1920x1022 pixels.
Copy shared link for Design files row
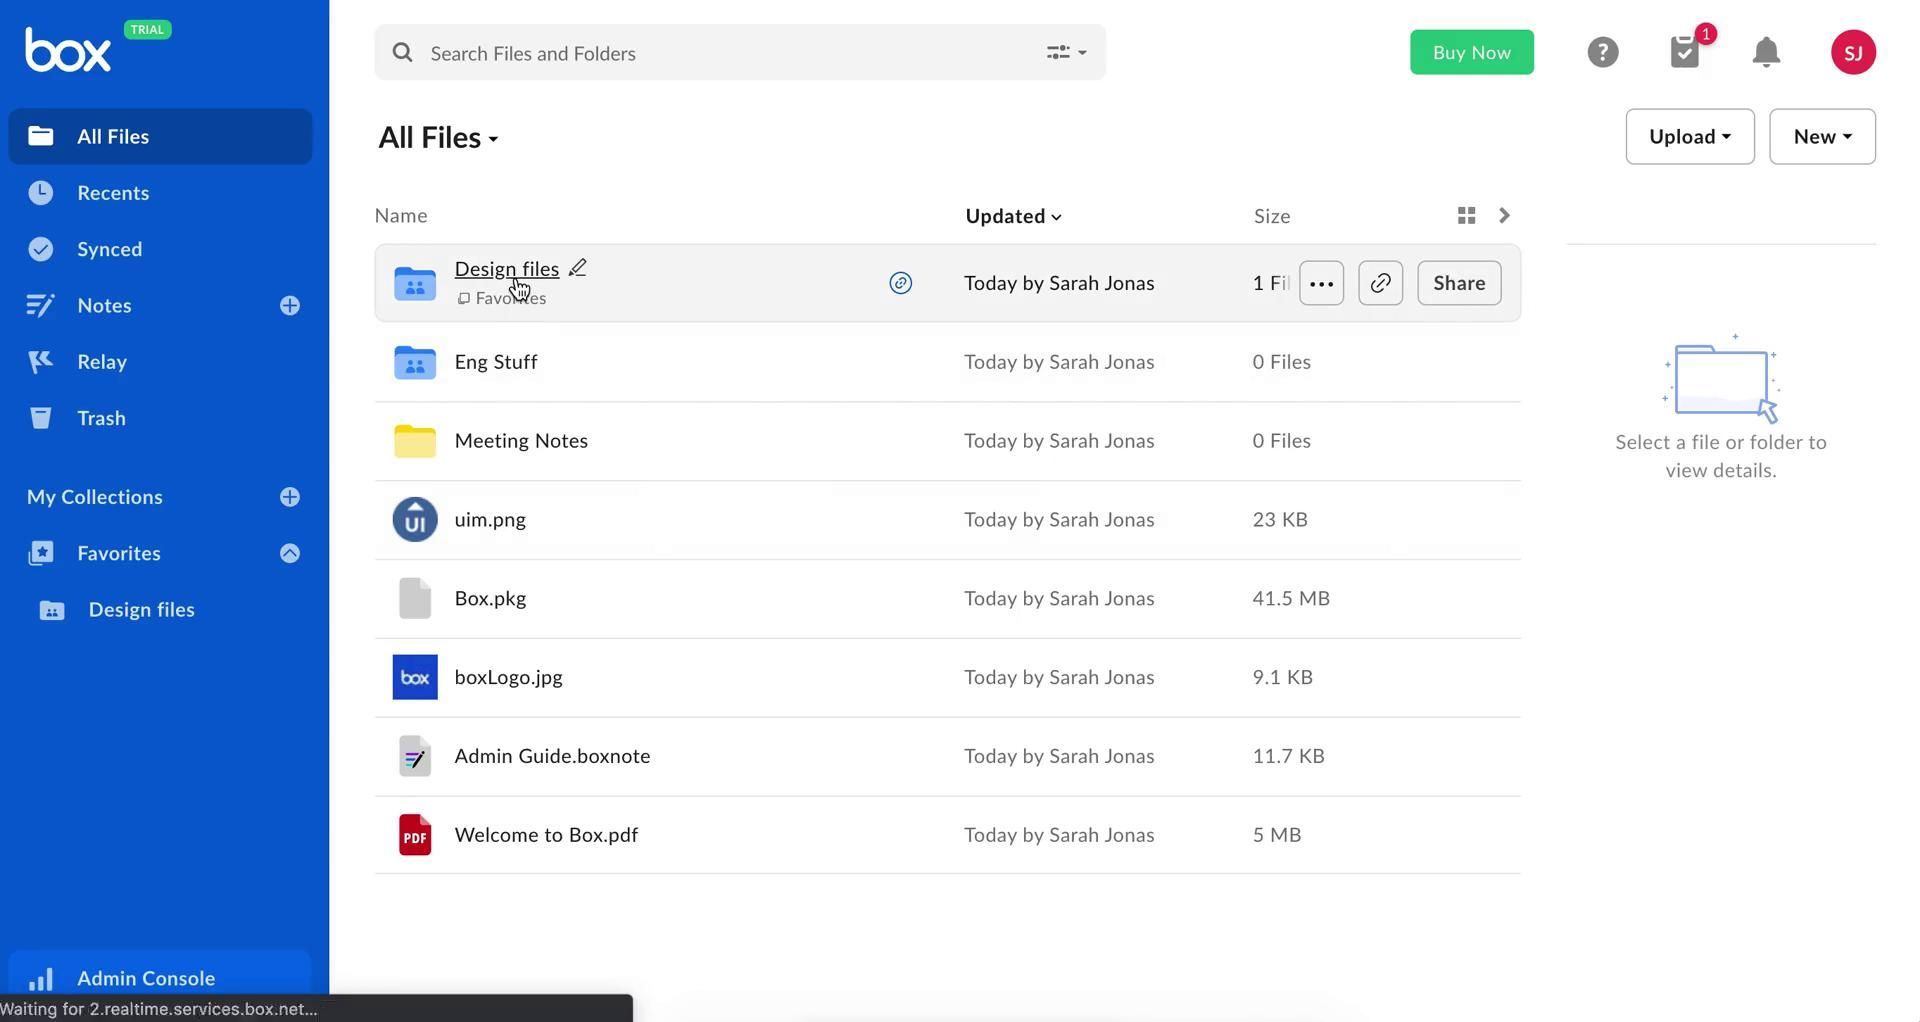click(1380, 283)
